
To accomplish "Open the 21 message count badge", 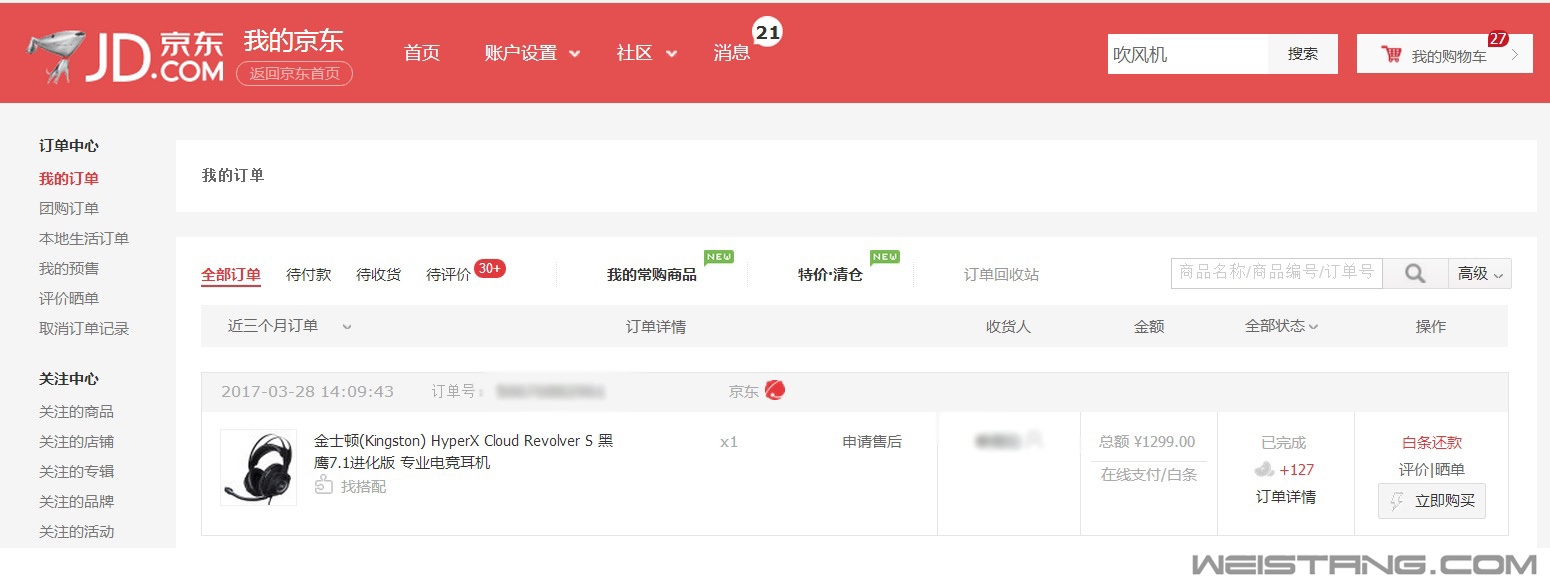I will (767, 33).
